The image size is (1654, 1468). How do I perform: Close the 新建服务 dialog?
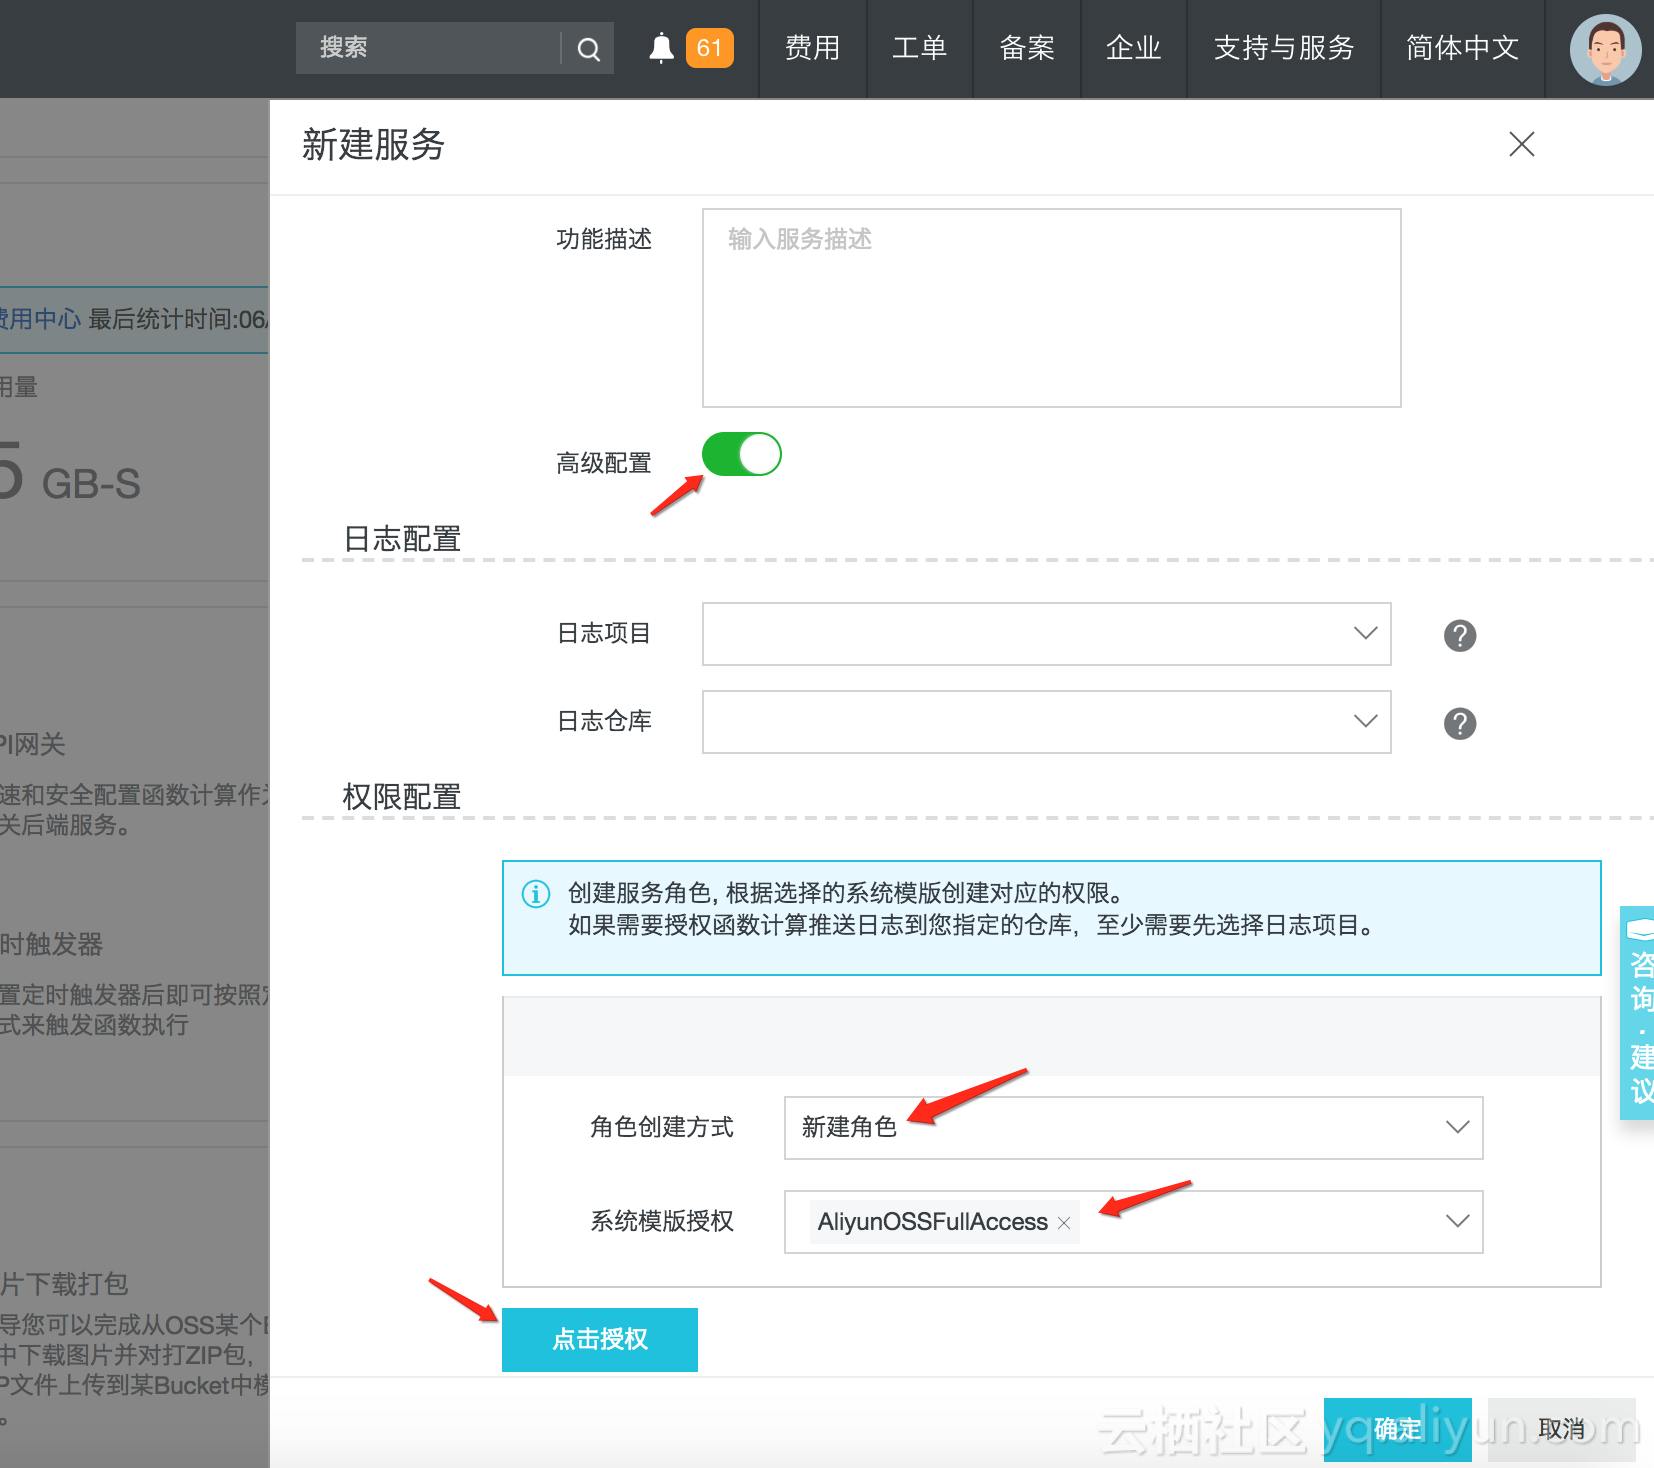1521,144
